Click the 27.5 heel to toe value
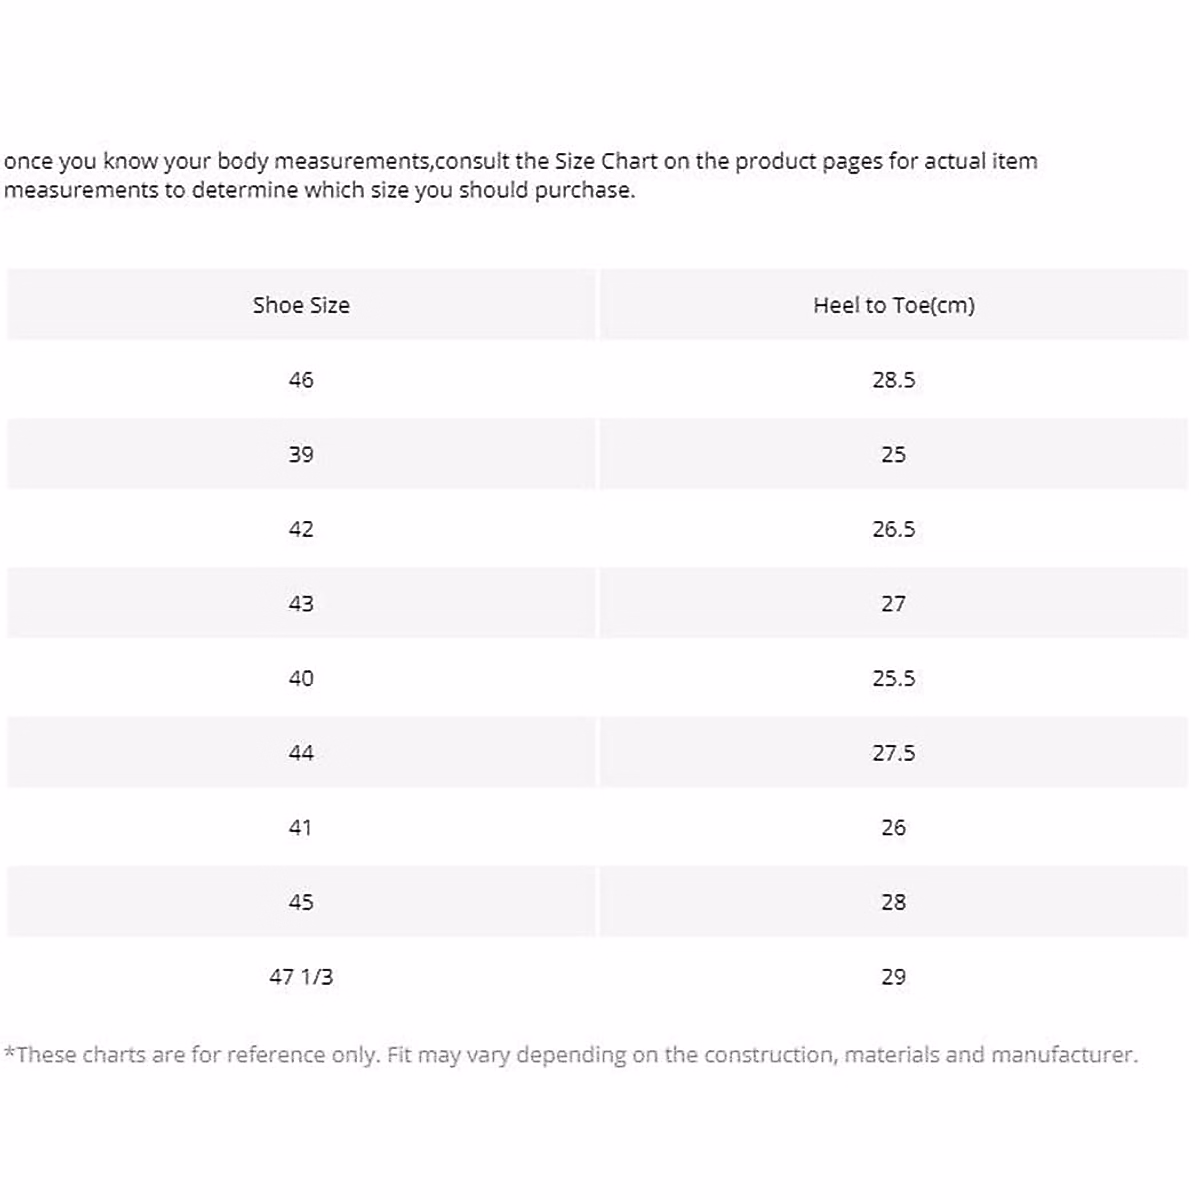The width and height of the screenshot is (1200, 1200). click(893, 753)
